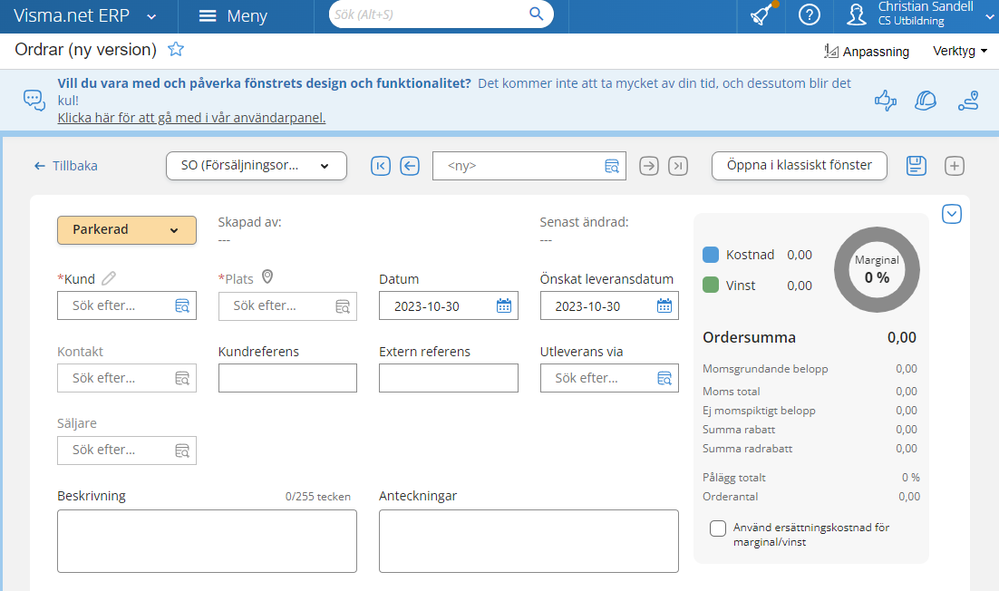Open Datum calendar picker

coord(504,306)
